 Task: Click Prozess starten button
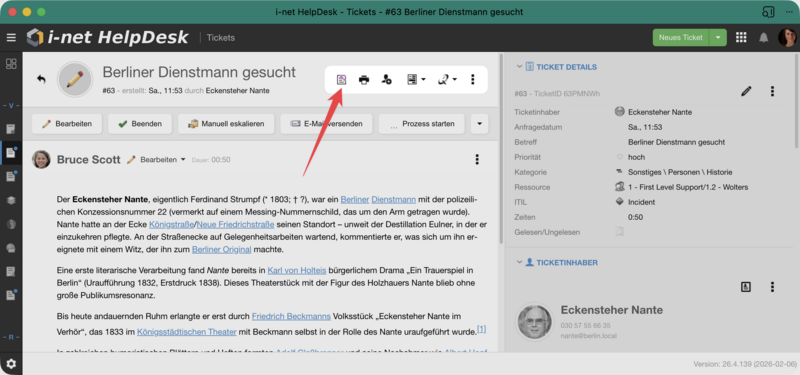tap(422, 123)
